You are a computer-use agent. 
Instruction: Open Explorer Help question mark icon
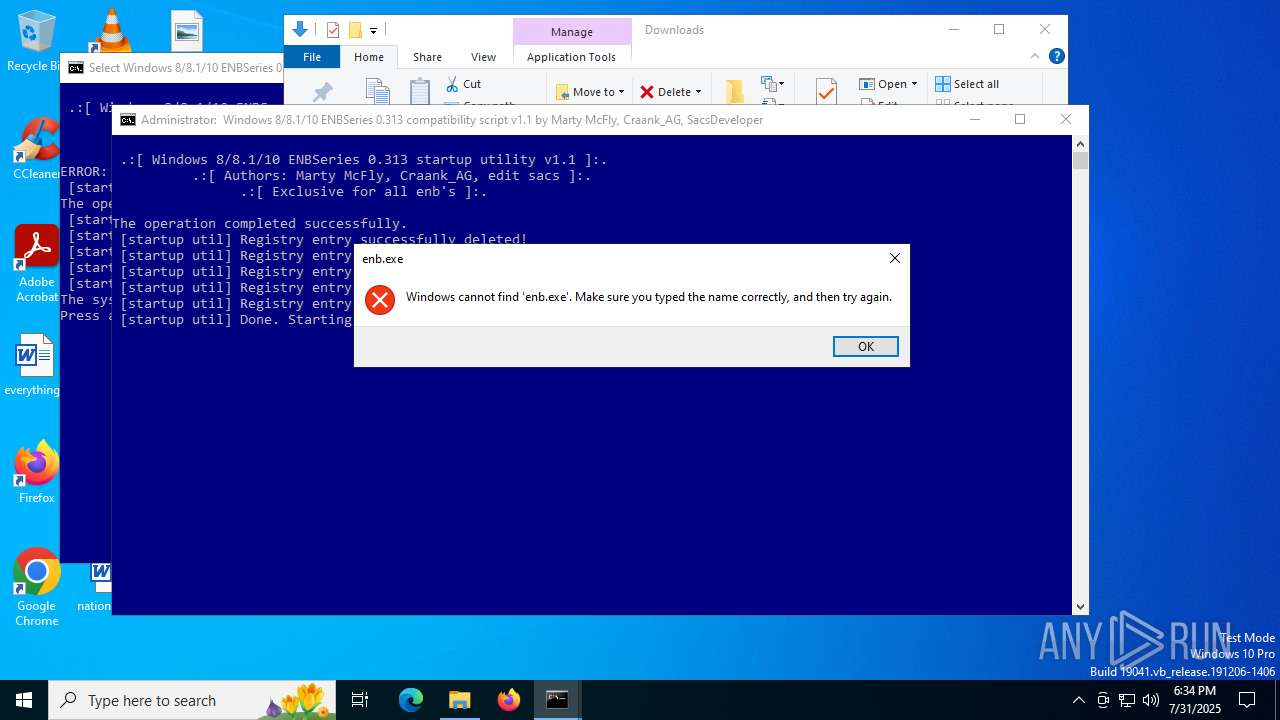coord(1056,57)
